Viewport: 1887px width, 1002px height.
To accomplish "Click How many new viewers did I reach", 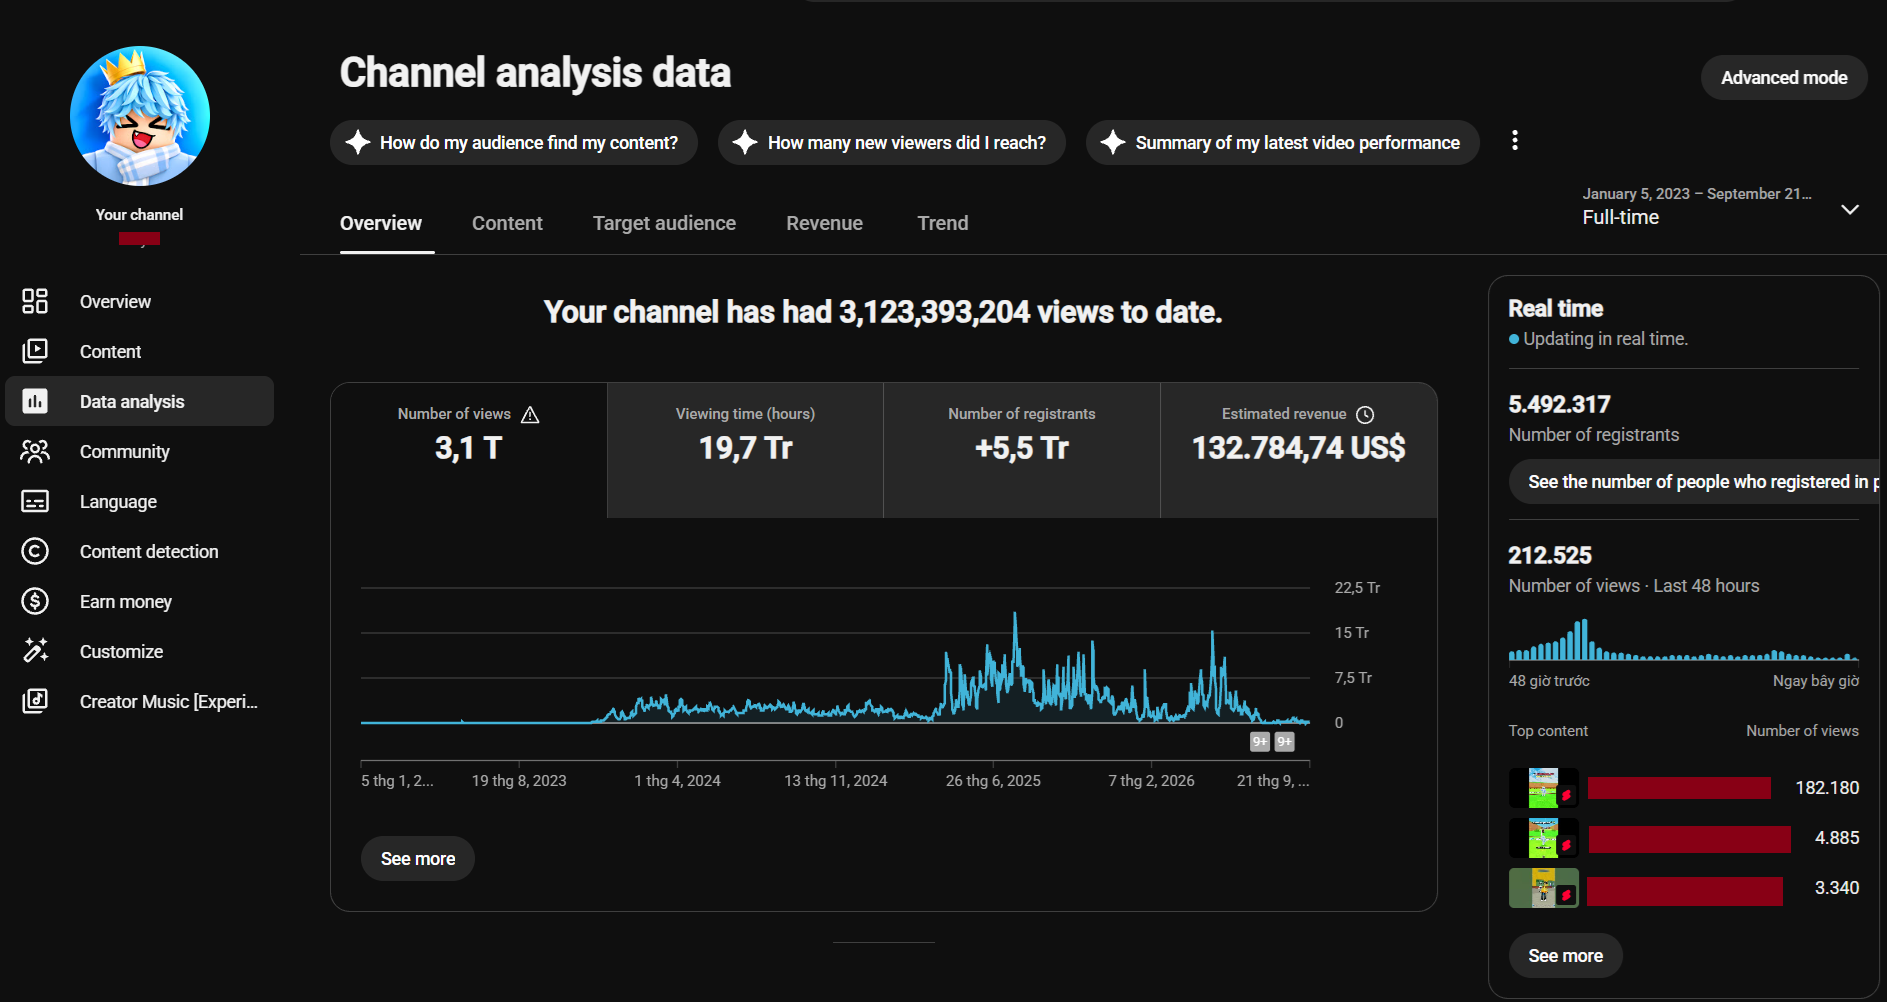I will point(891,142).
